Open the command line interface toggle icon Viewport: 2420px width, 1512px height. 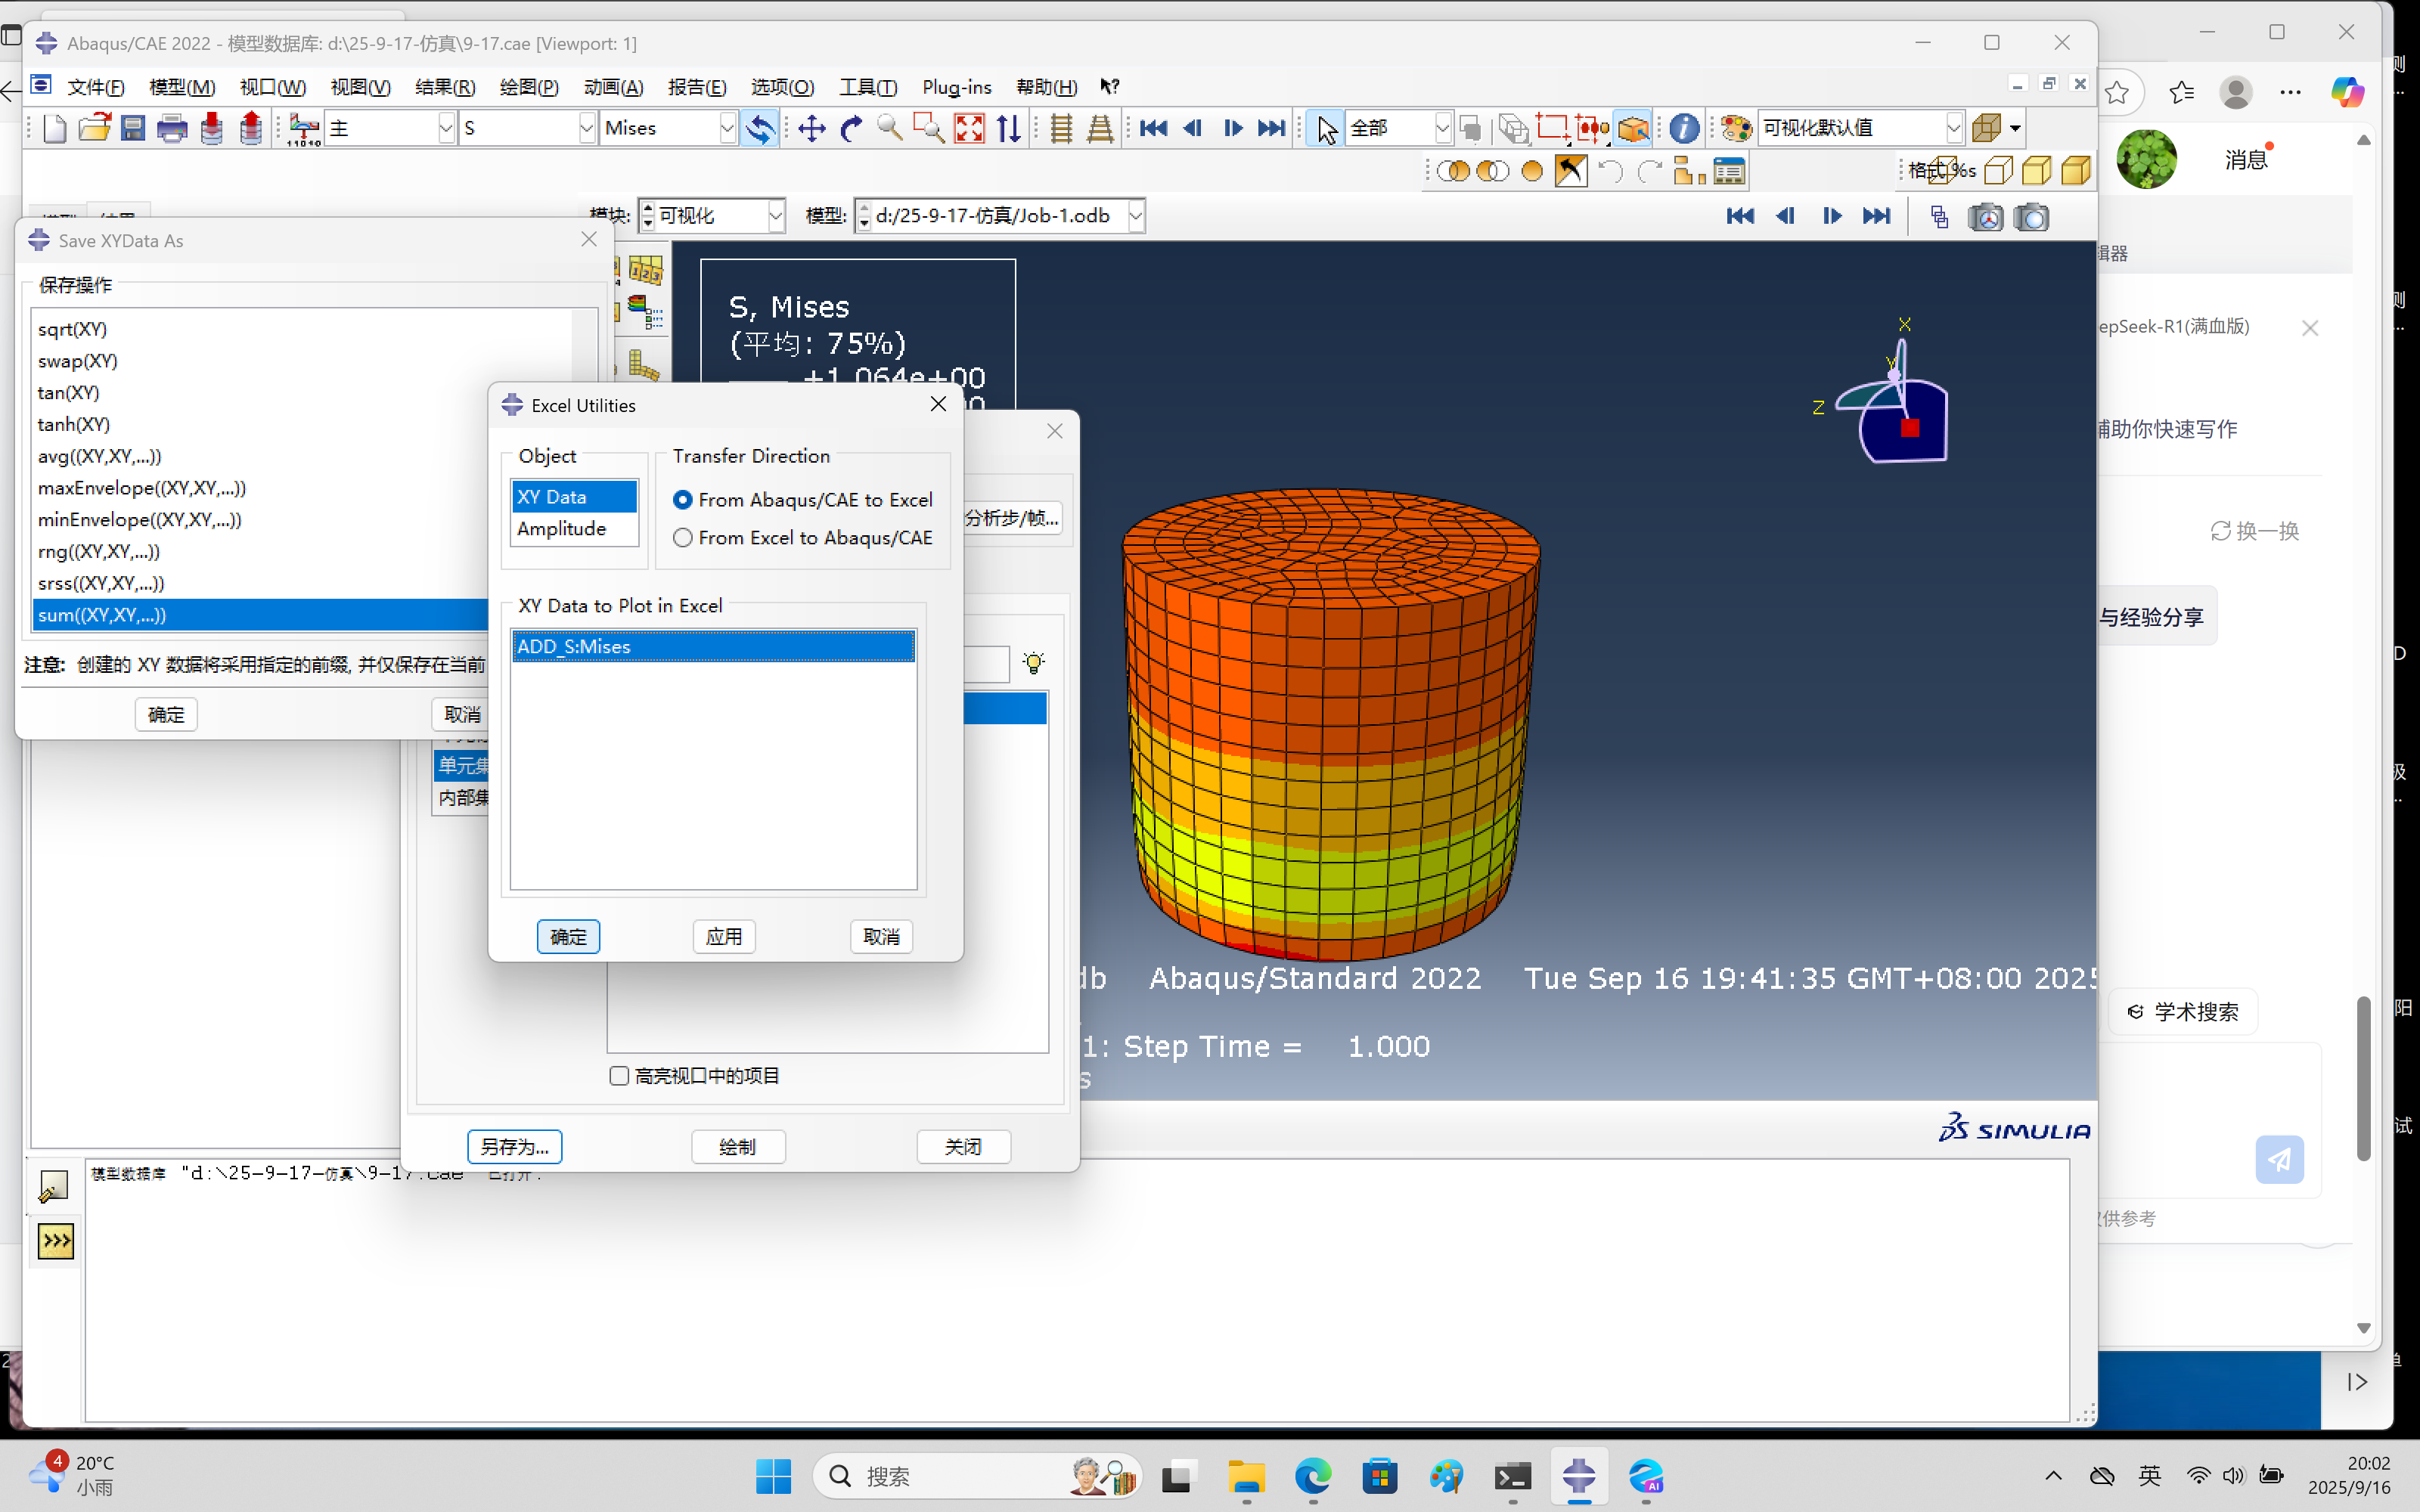56,1241
